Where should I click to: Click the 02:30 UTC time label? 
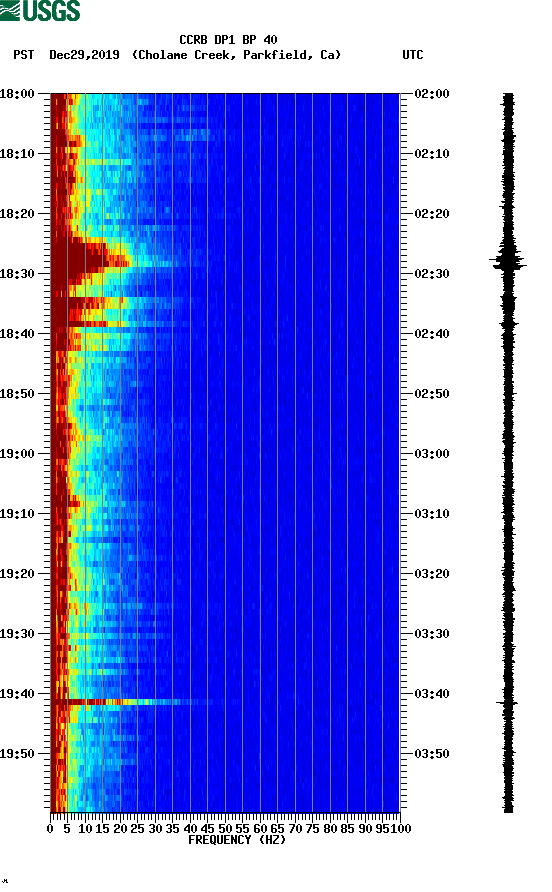click(x=432, y=274)
